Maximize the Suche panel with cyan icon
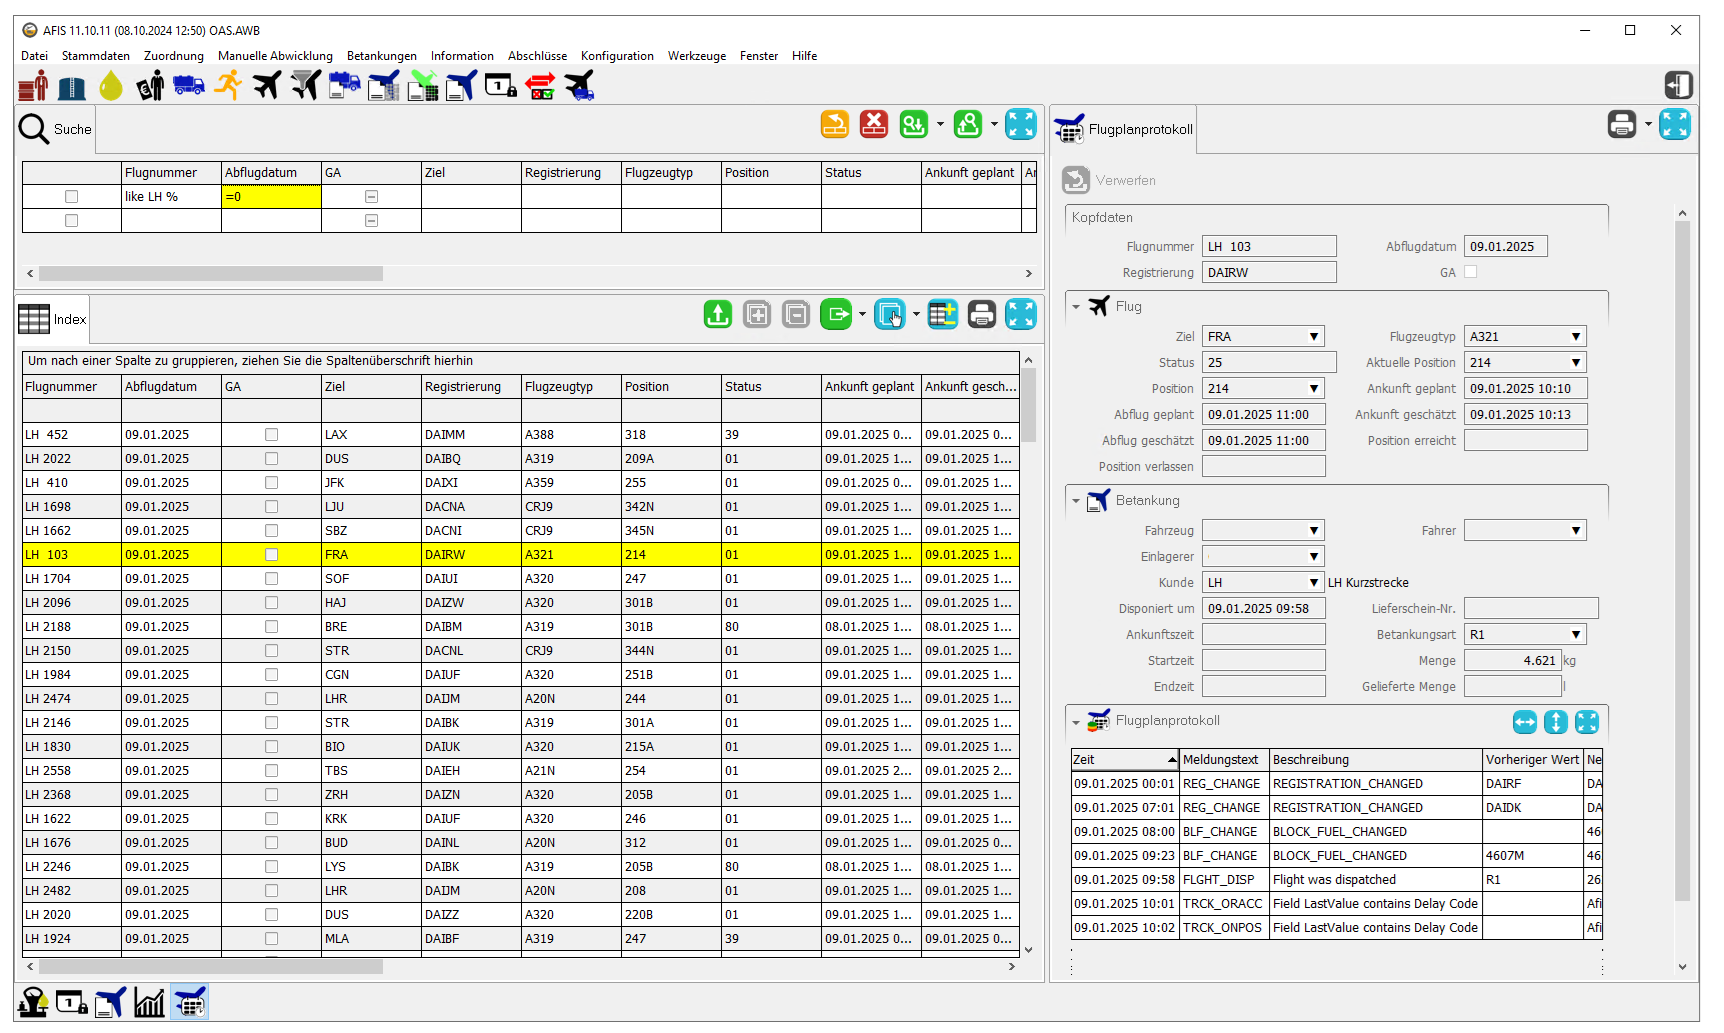1724x1033 pixels. coord(1021,124)
